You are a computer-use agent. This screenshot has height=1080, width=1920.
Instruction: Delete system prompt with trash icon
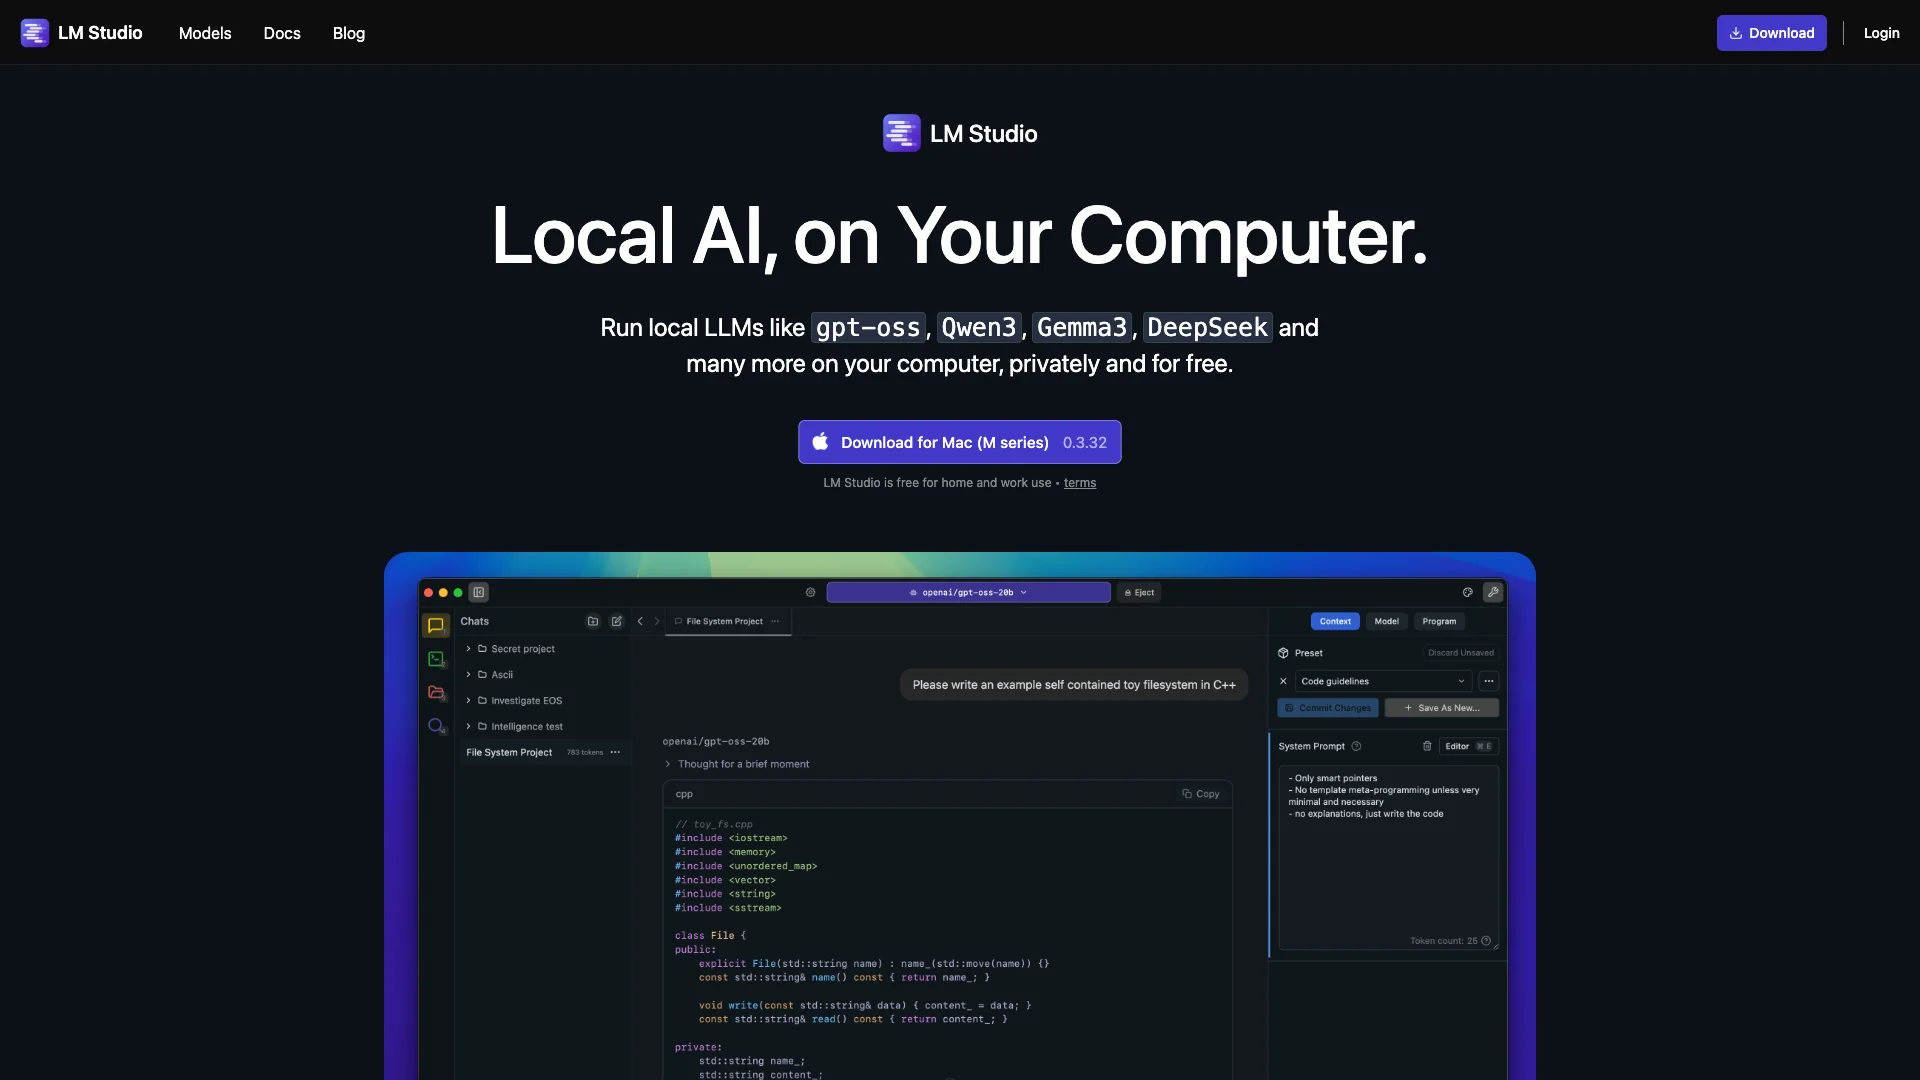[x=1427, y=746]
